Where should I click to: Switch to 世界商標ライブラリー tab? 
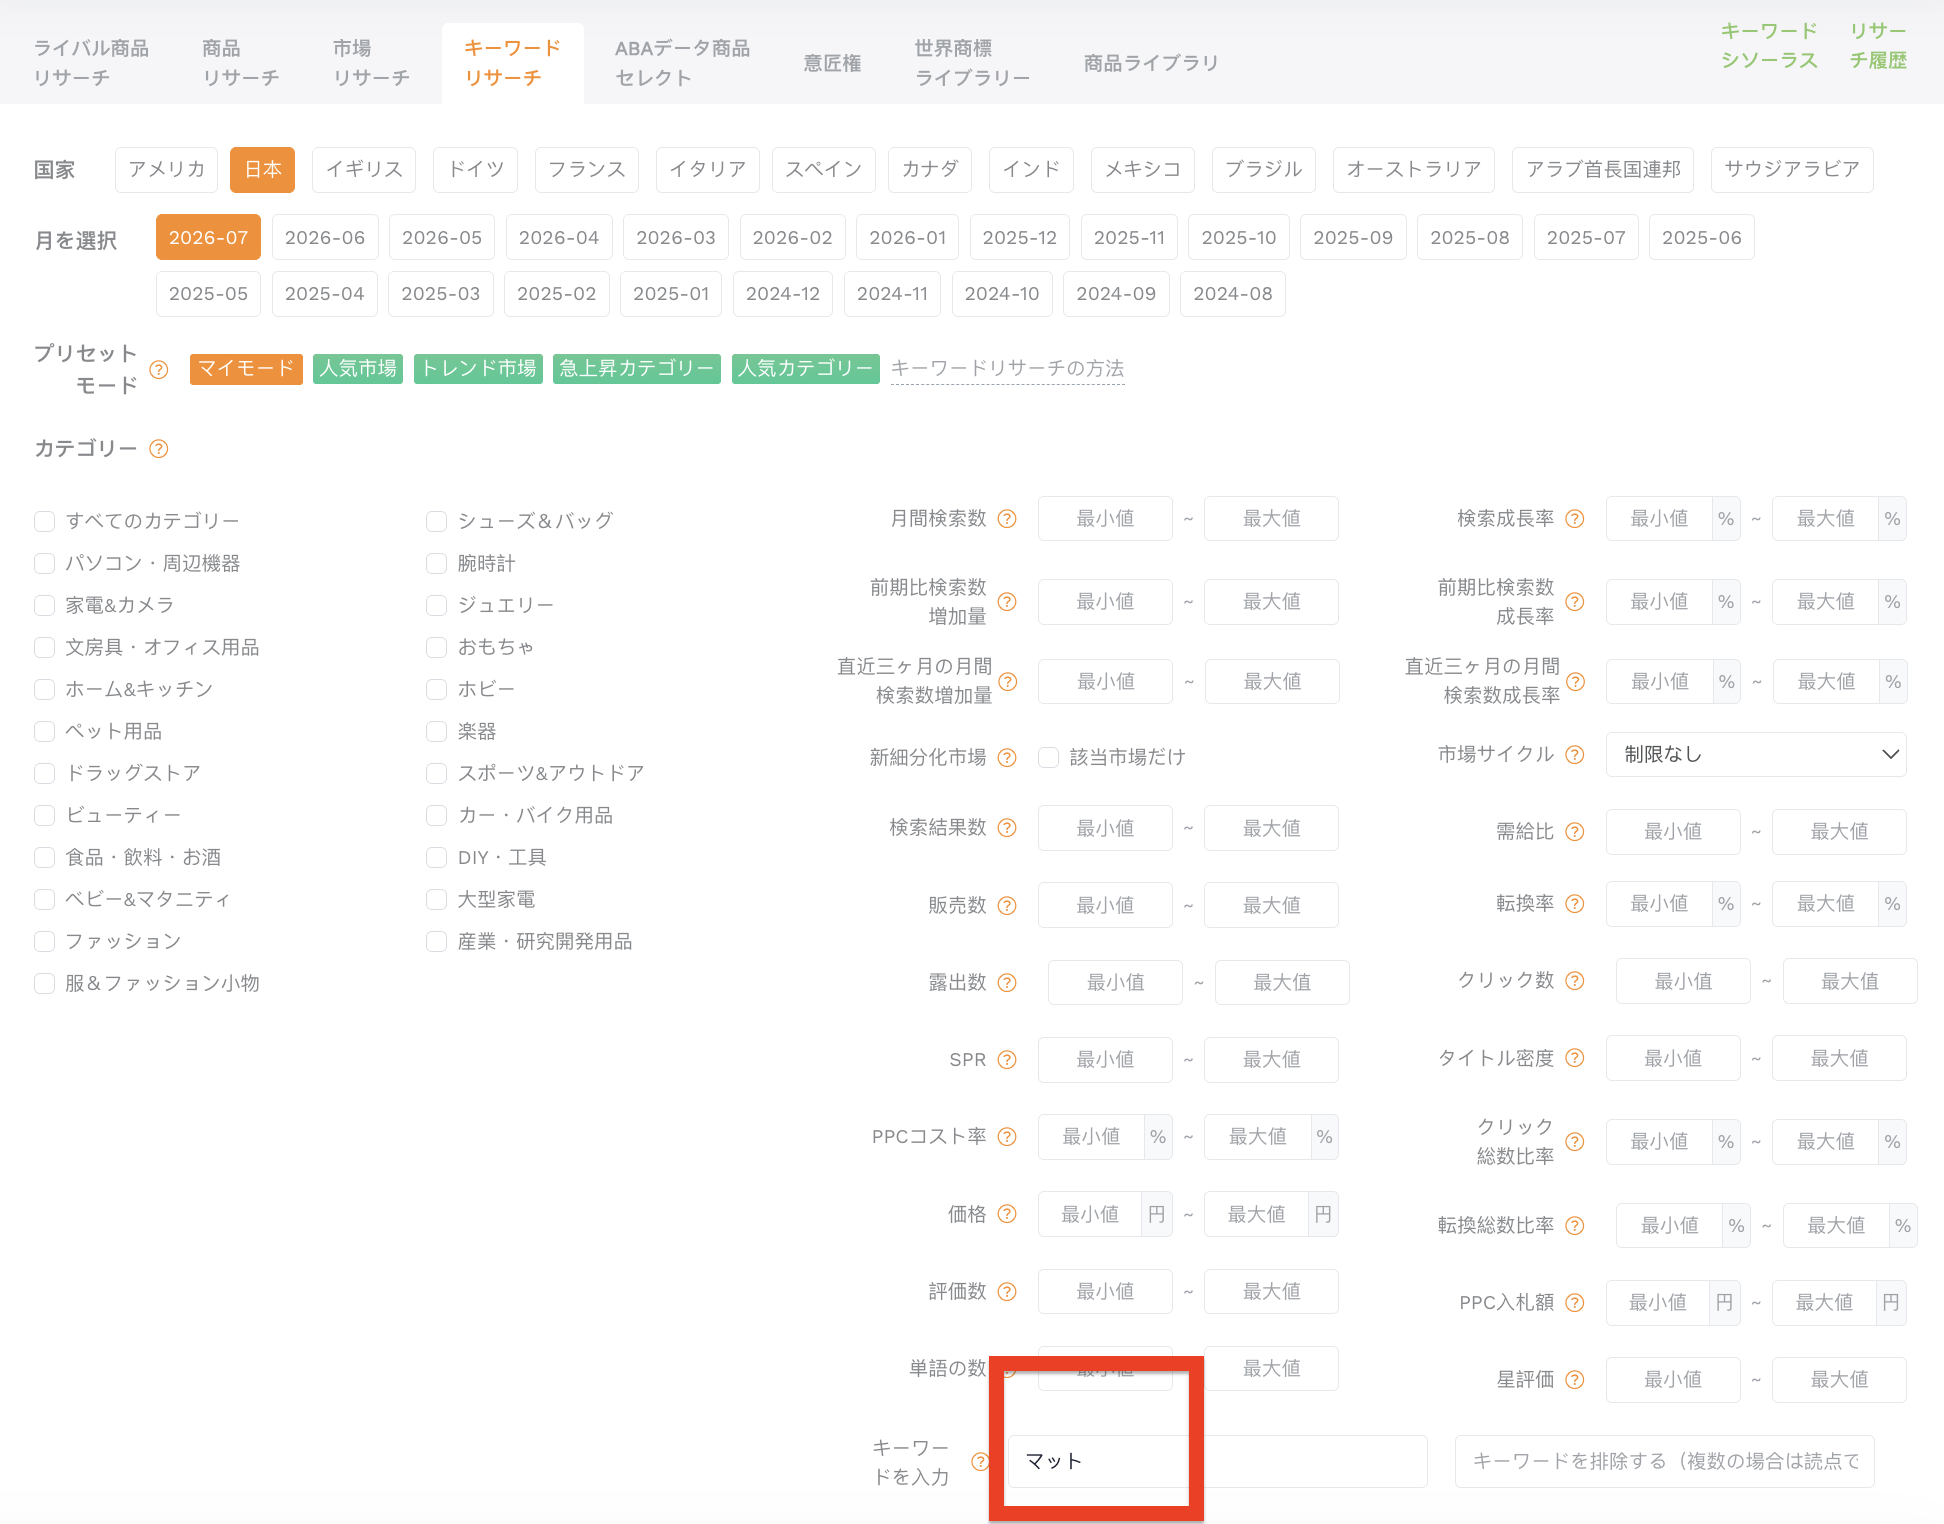tap(972, 63)
